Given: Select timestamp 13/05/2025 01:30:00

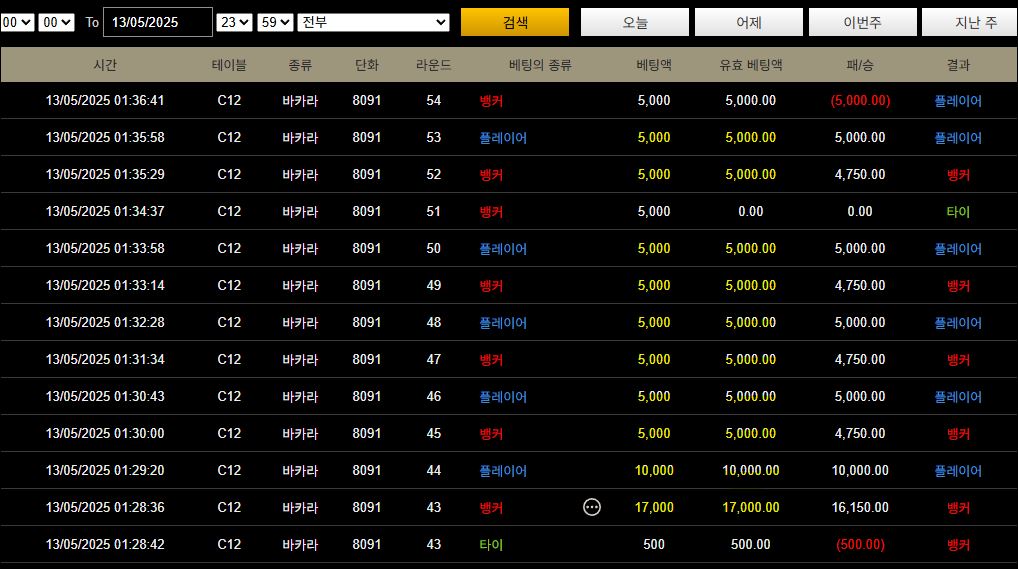Looking at the screenshot, I should click(x=105, y=433).
